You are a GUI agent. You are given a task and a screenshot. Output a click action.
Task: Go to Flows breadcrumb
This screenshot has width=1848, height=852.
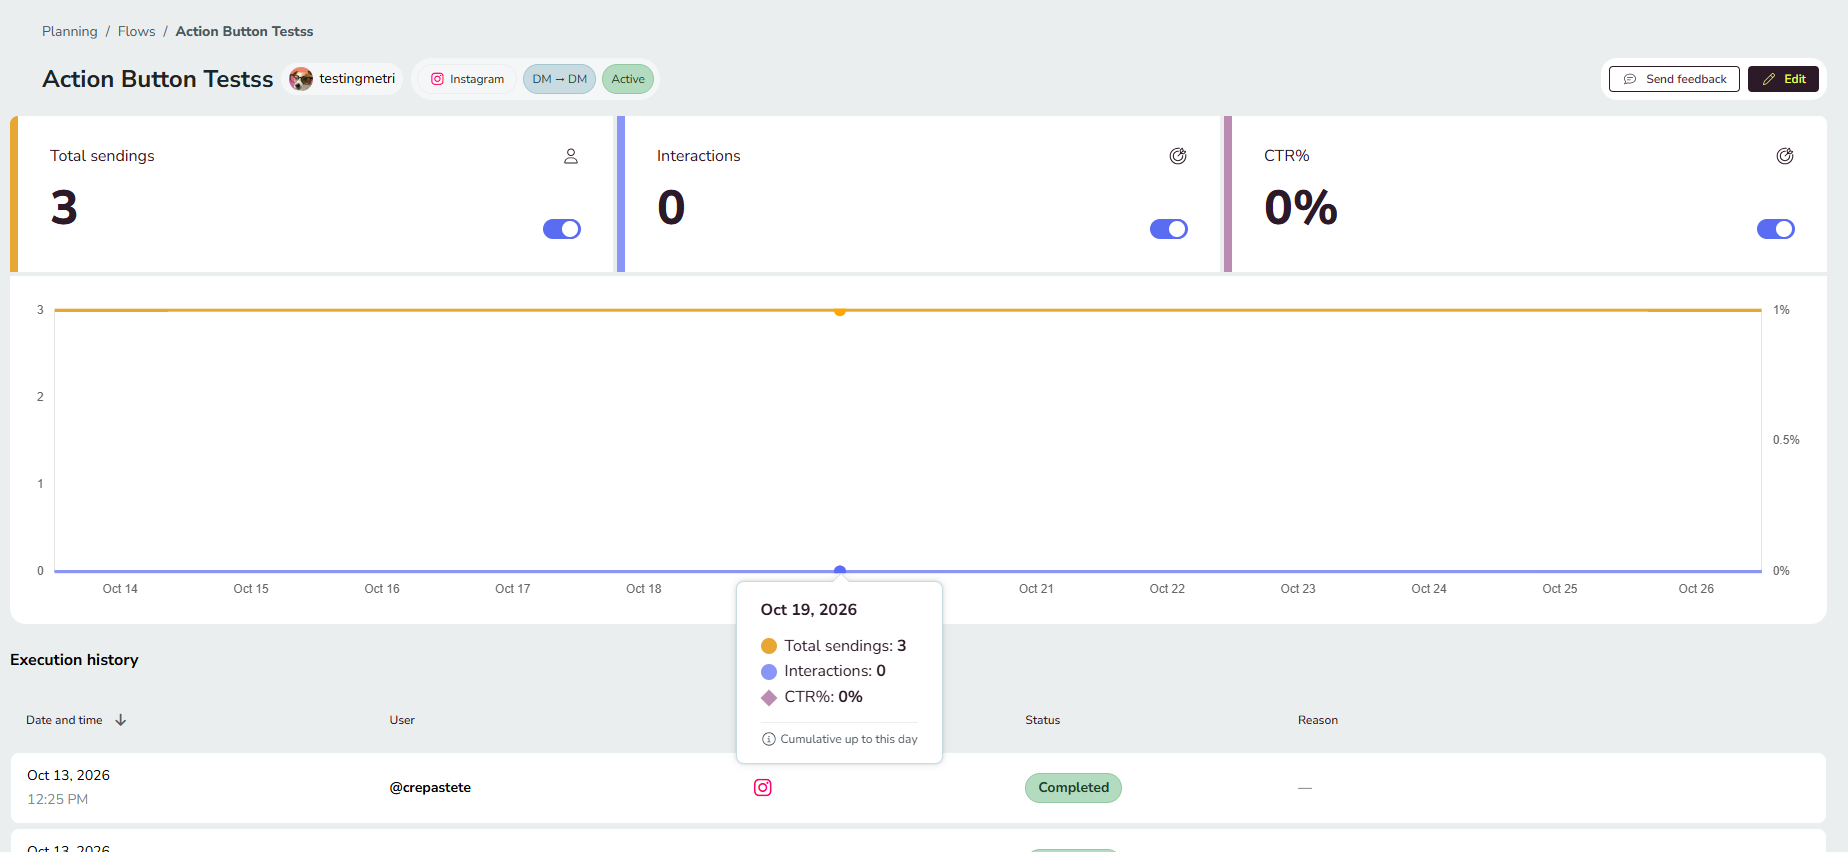point(137,31)
